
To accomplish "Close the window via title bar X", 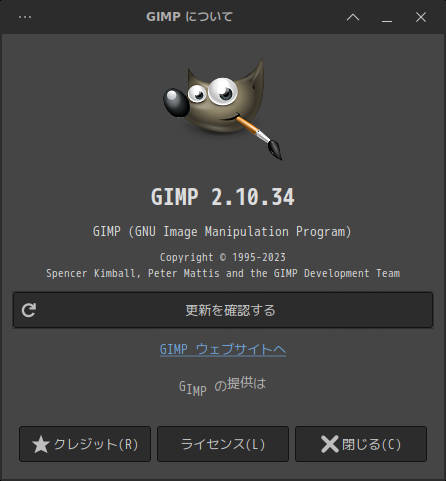I will pyautogui.click(x=421, y=17).
